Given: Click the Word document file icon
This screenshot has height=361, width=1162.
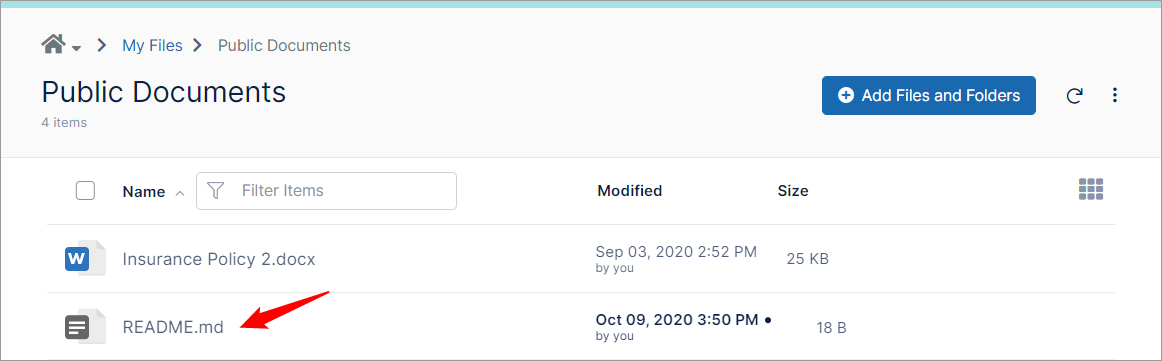Looking at the screenshot, I should [84, 259].
